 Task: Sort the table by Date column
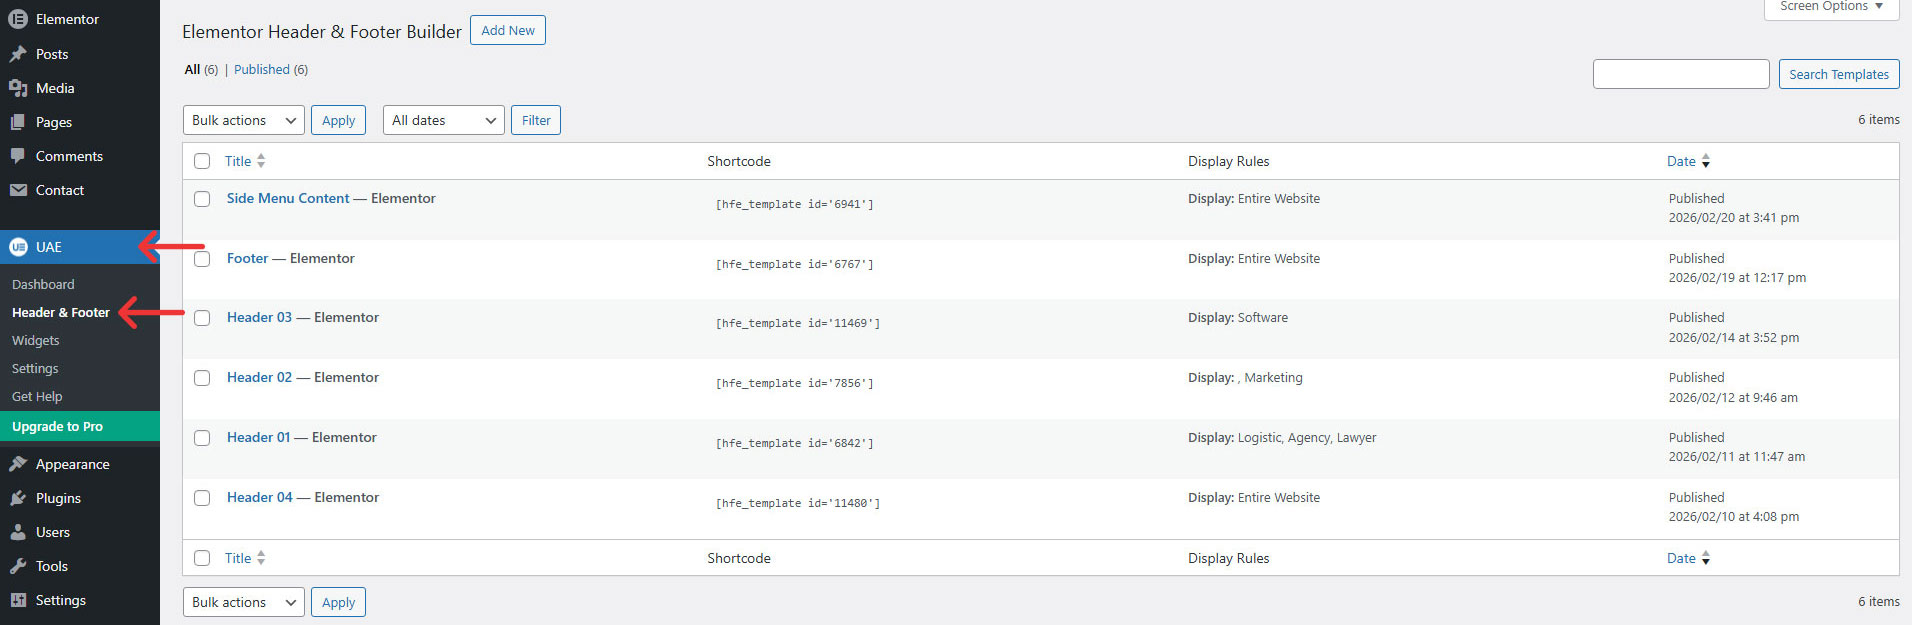(x=1681, y=161)
